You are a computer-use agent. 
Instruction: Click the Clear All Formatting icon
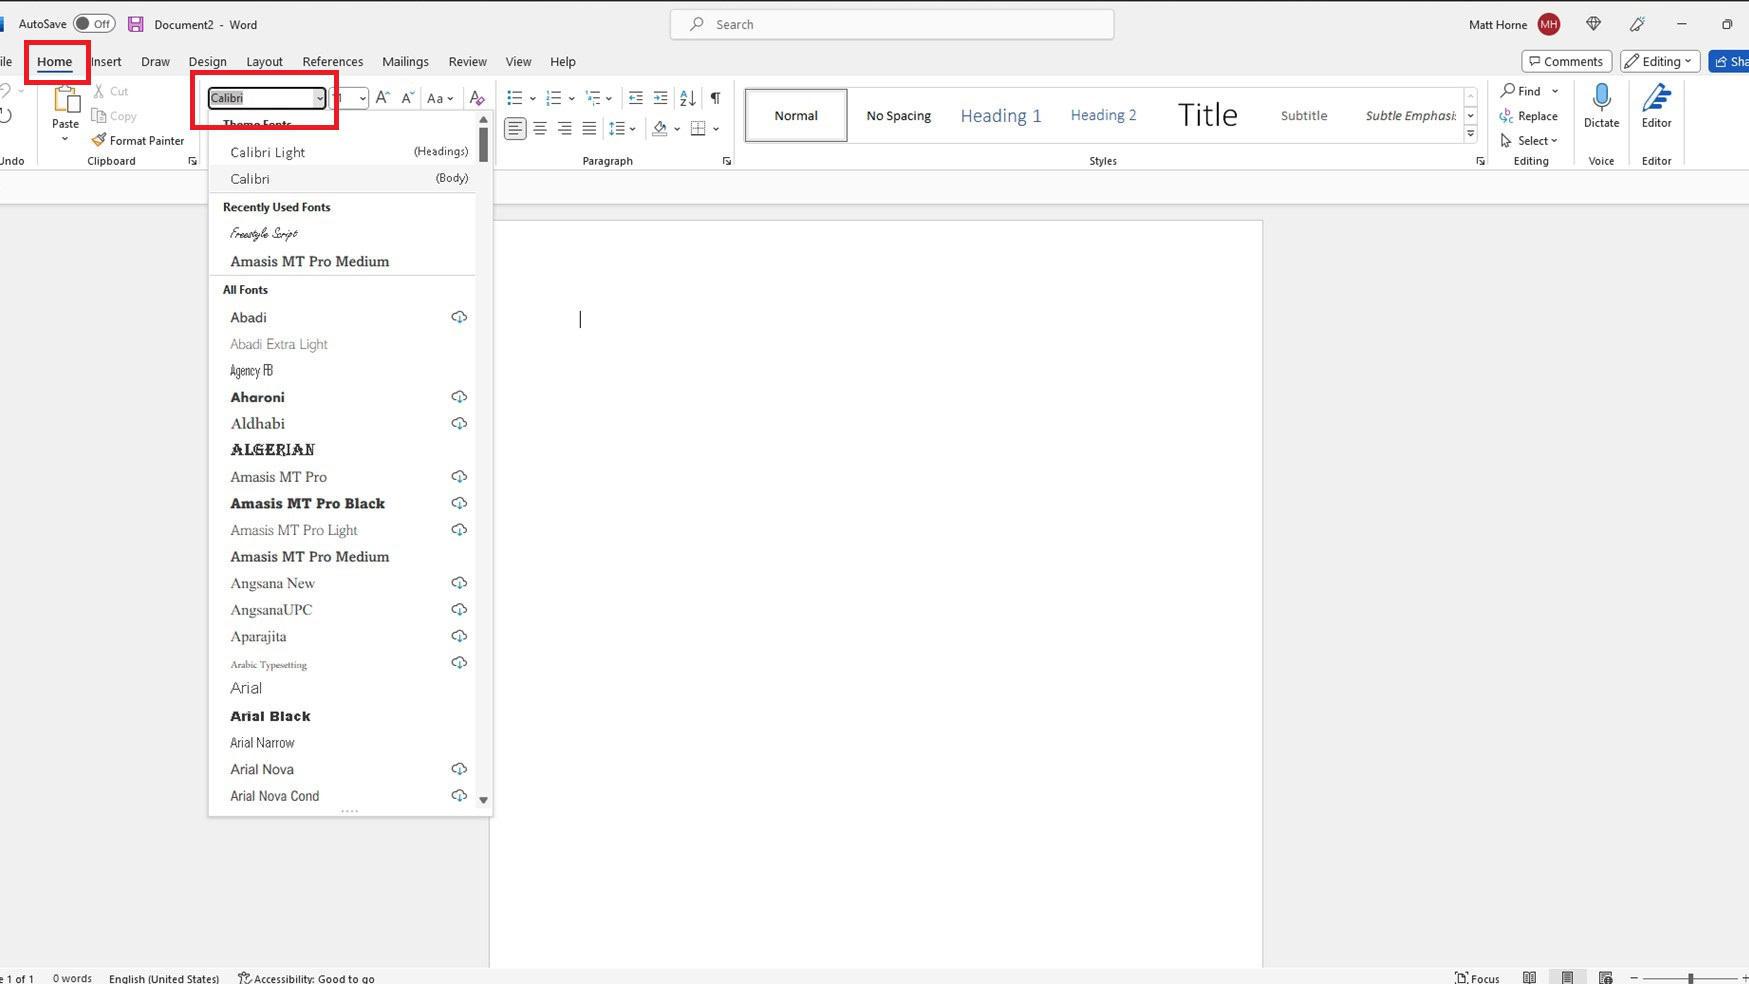pos(477,98)
